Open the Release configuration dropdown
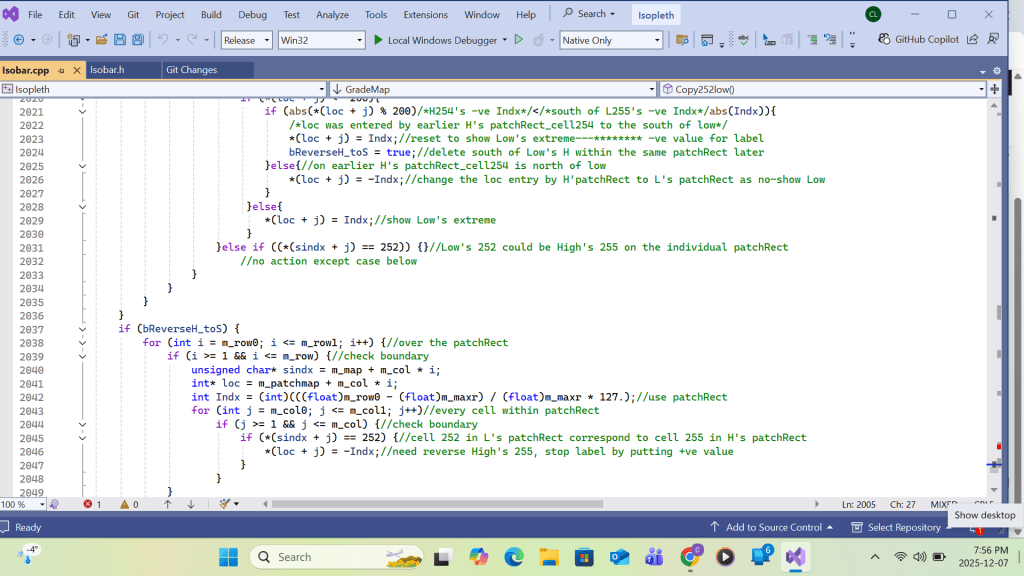 pos(246,40)
